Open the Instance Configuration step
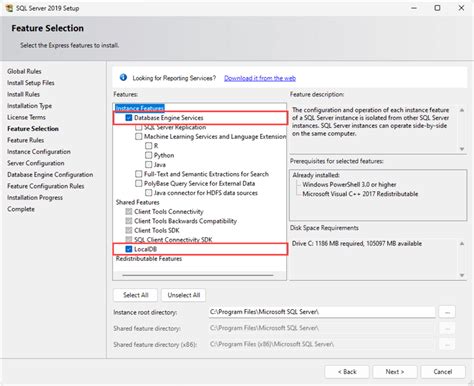474x386 pixels. (x=39, y=152)
